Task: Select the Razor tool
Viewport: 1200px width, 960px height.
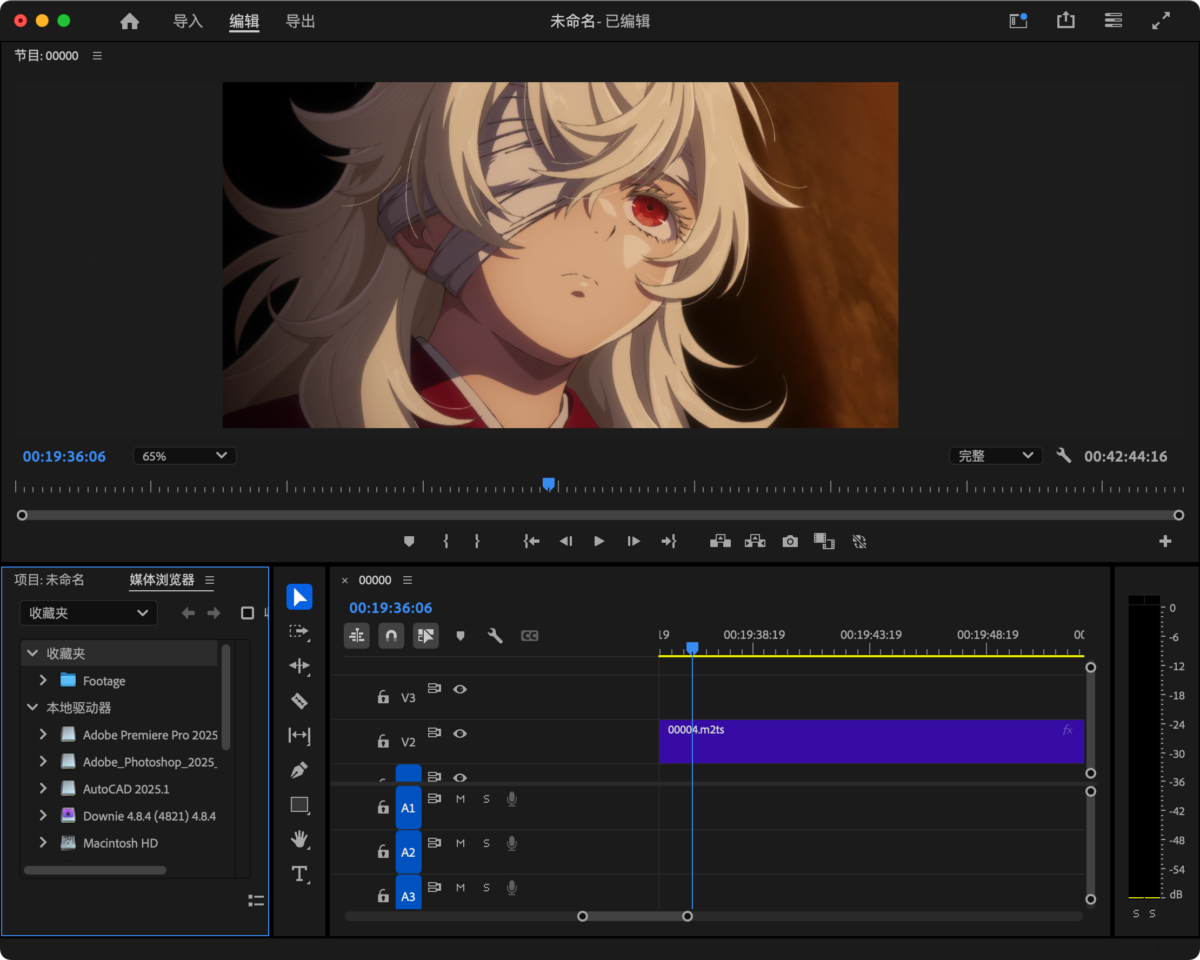Action: coord(299,701)
